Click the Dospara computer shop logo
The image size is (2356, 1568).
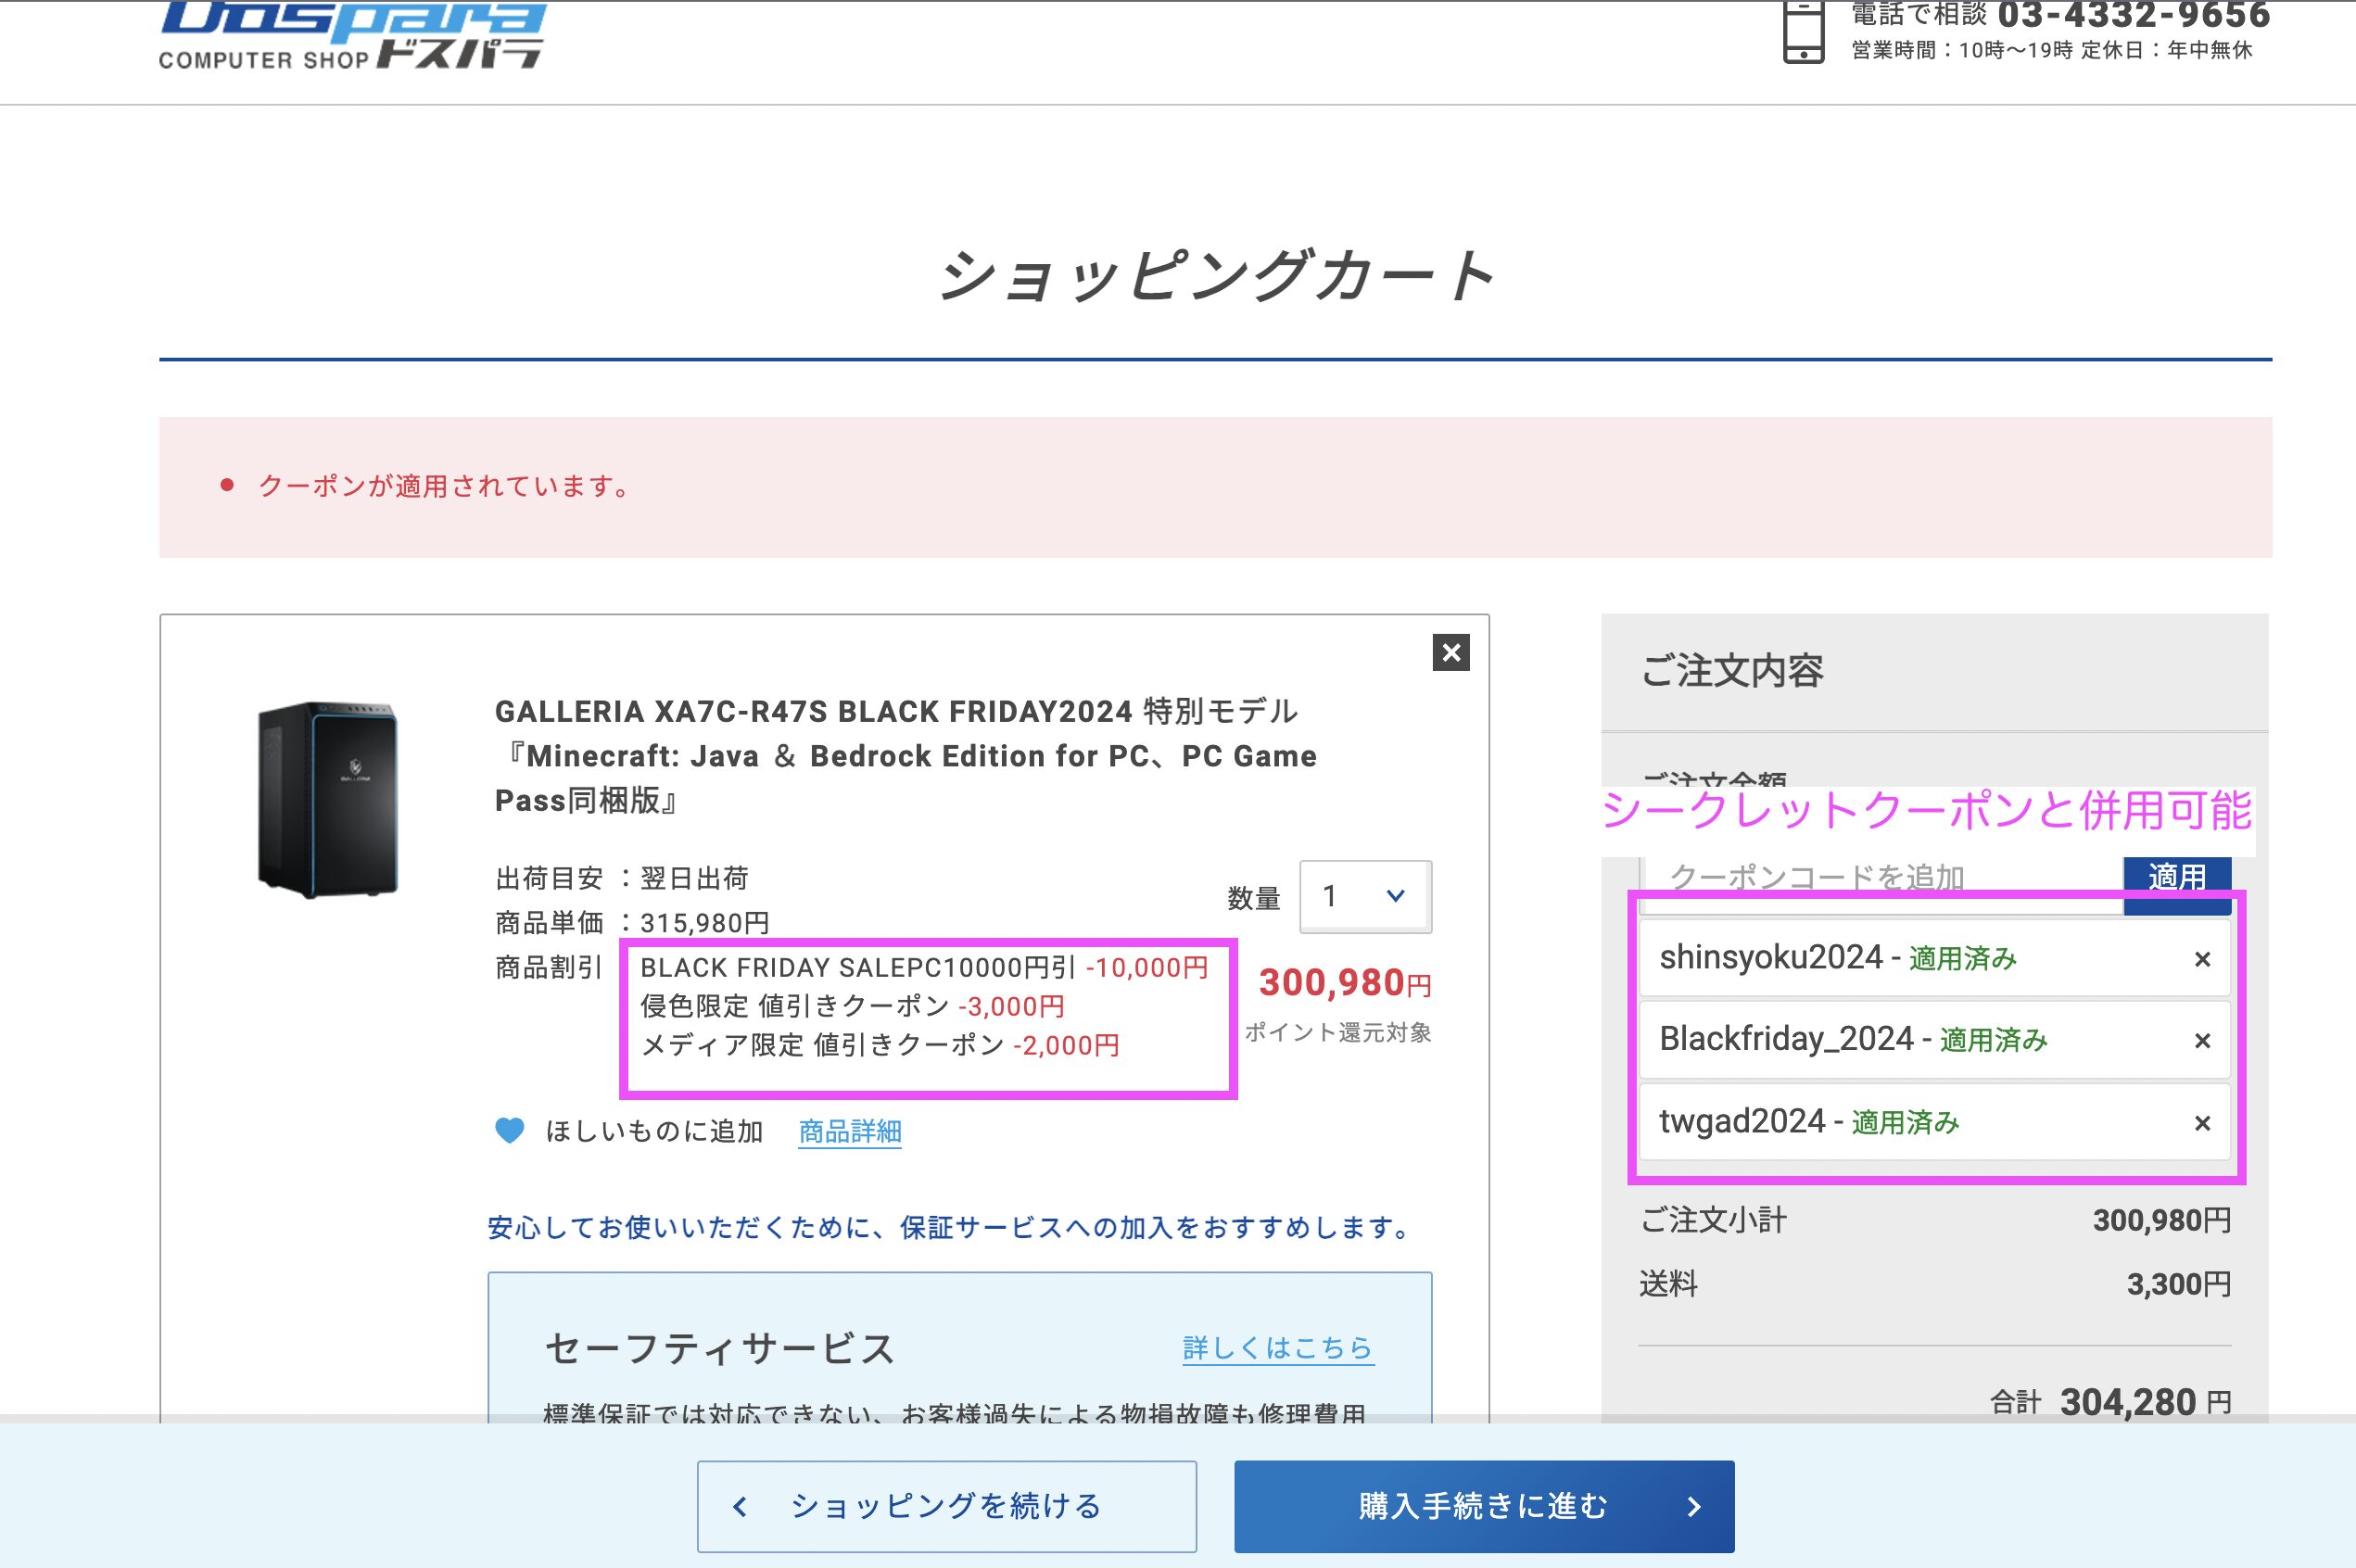click(352, 35)
